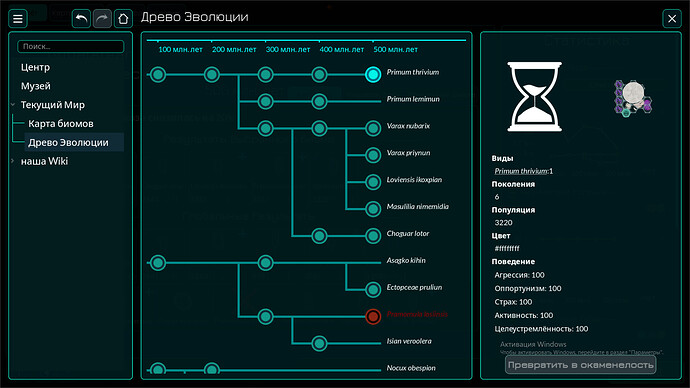Click the Поиск search field
The height and width of the screenshot is (388, 690).
70,47
